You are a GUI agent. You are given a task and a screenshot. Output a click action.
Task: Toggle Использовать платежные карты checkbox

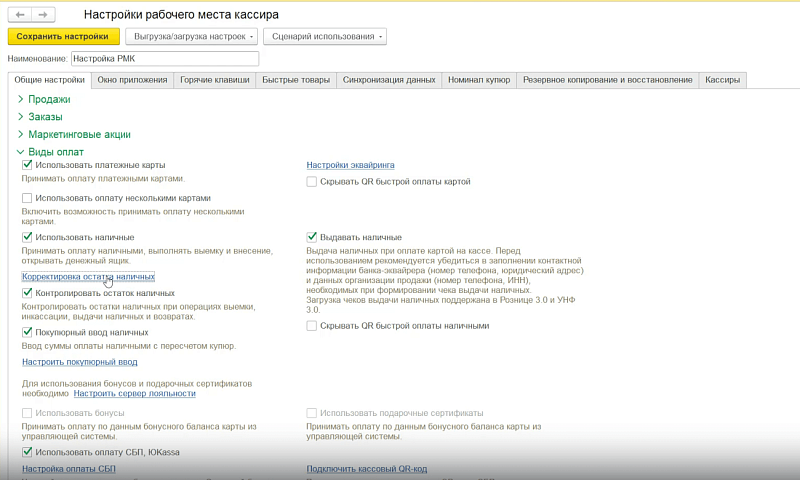tap(27, 165)
